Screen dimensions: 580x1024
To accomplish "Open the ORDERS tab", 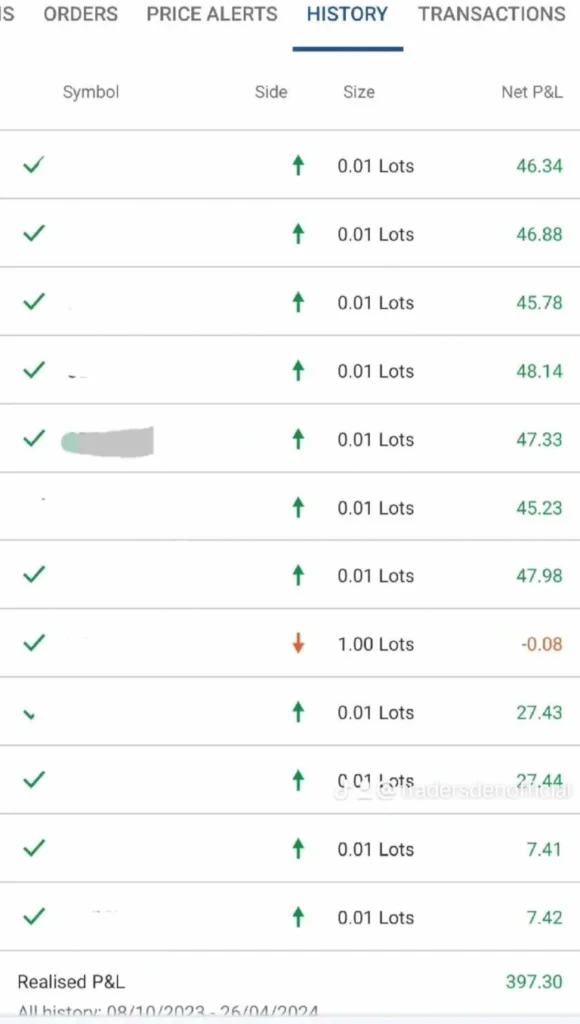I will pyautogui.click(x=80, y=14).
